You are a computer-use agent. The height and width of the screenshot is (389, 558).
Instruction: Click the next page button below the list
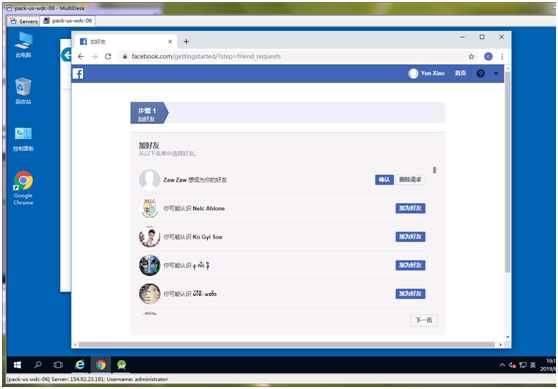pyautogui.click(x=423, y=320)
